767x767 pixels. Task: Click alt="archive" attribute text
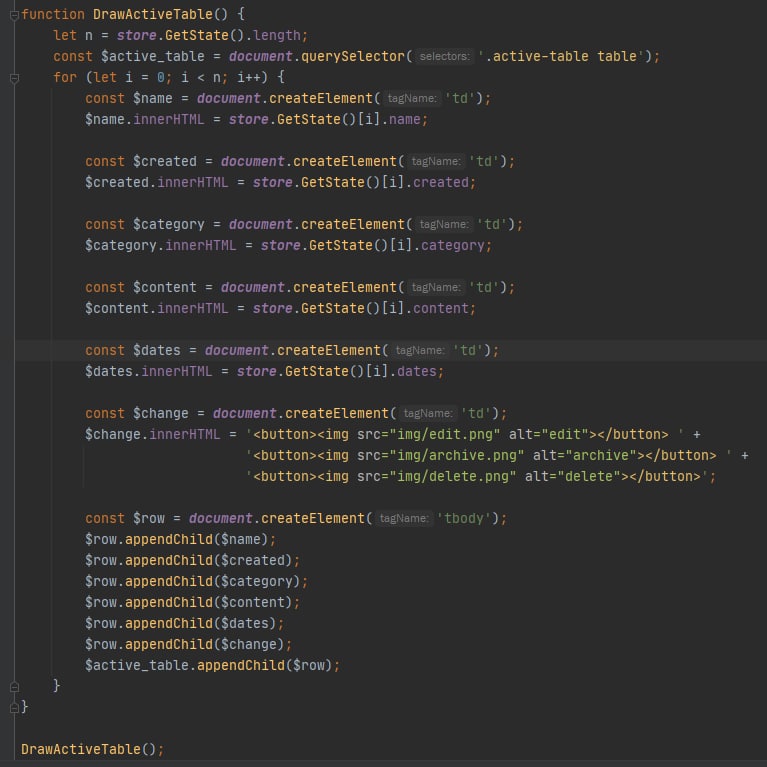tap(585, 456)
